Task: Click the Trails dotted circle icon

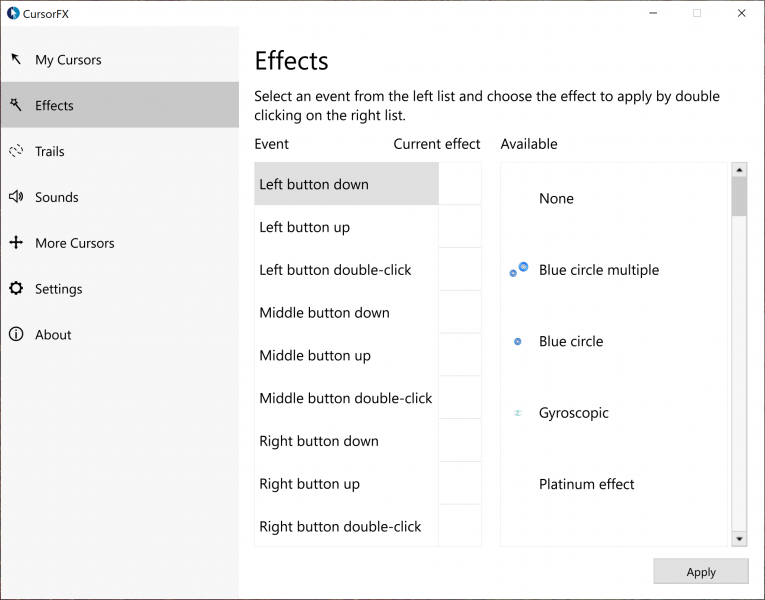Action: click(x=16, y=151)
